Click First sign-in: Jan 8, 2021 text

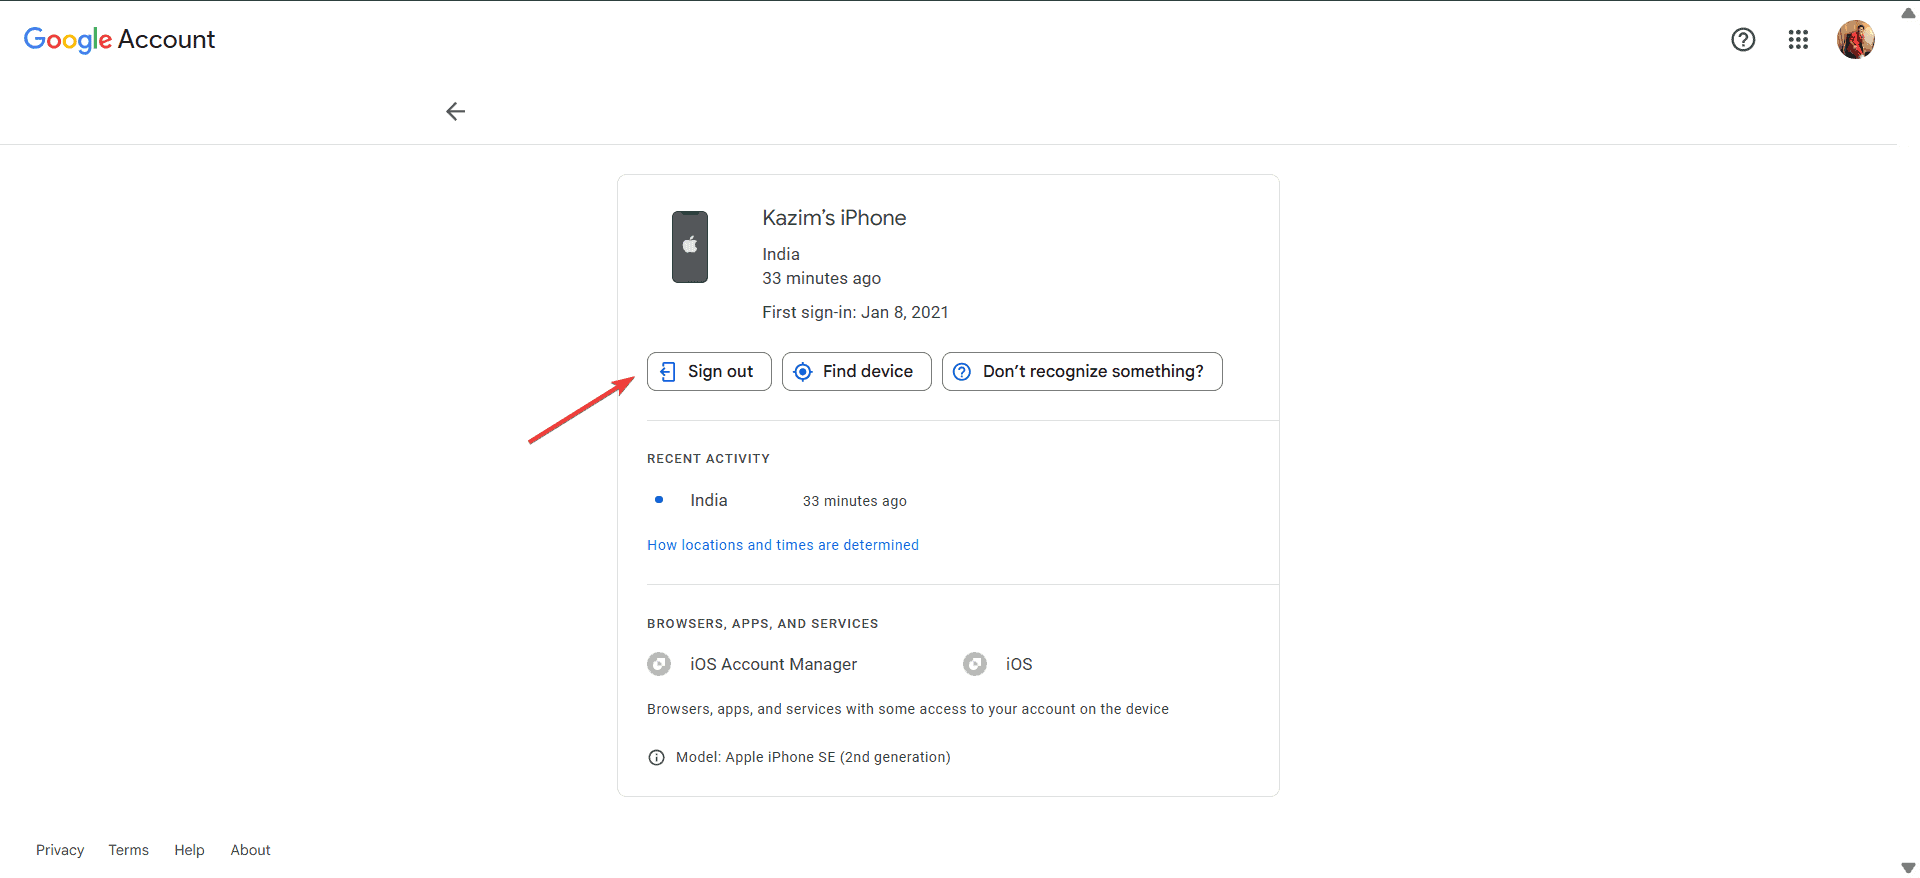point(855,312)
